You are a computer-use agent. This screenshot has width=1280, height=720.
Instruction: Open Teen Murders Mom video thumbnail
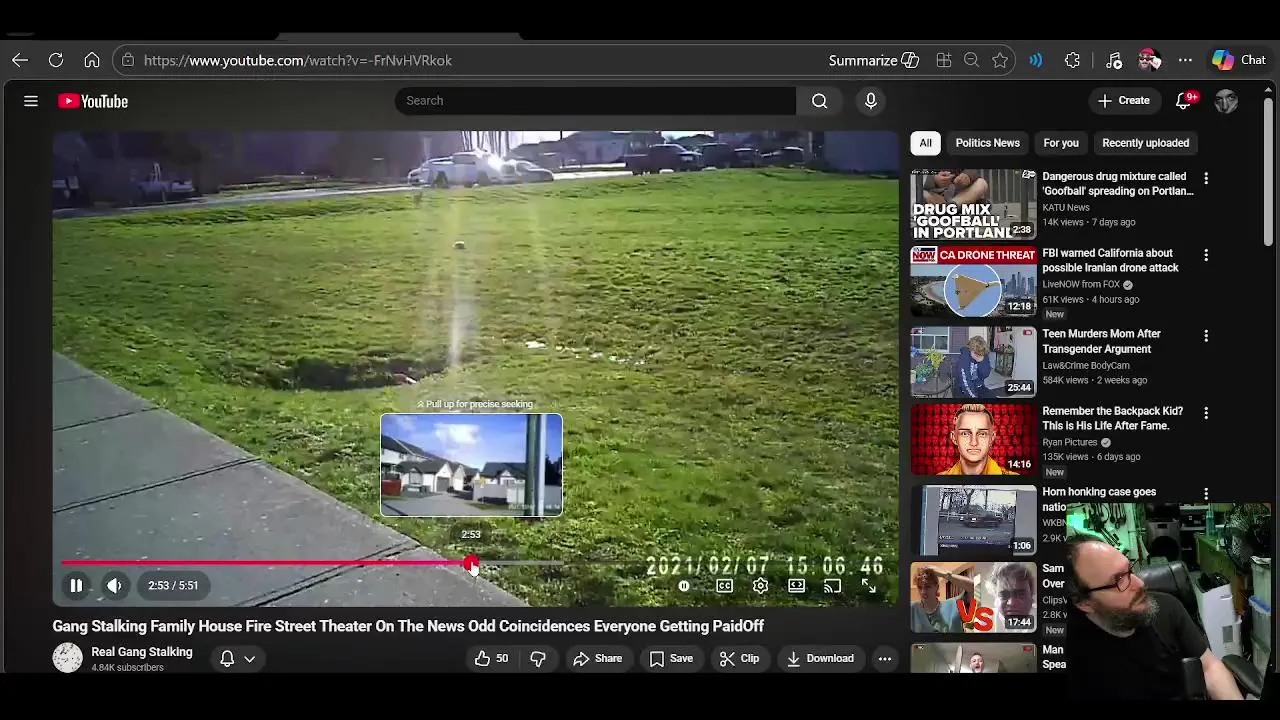point(973,361)
